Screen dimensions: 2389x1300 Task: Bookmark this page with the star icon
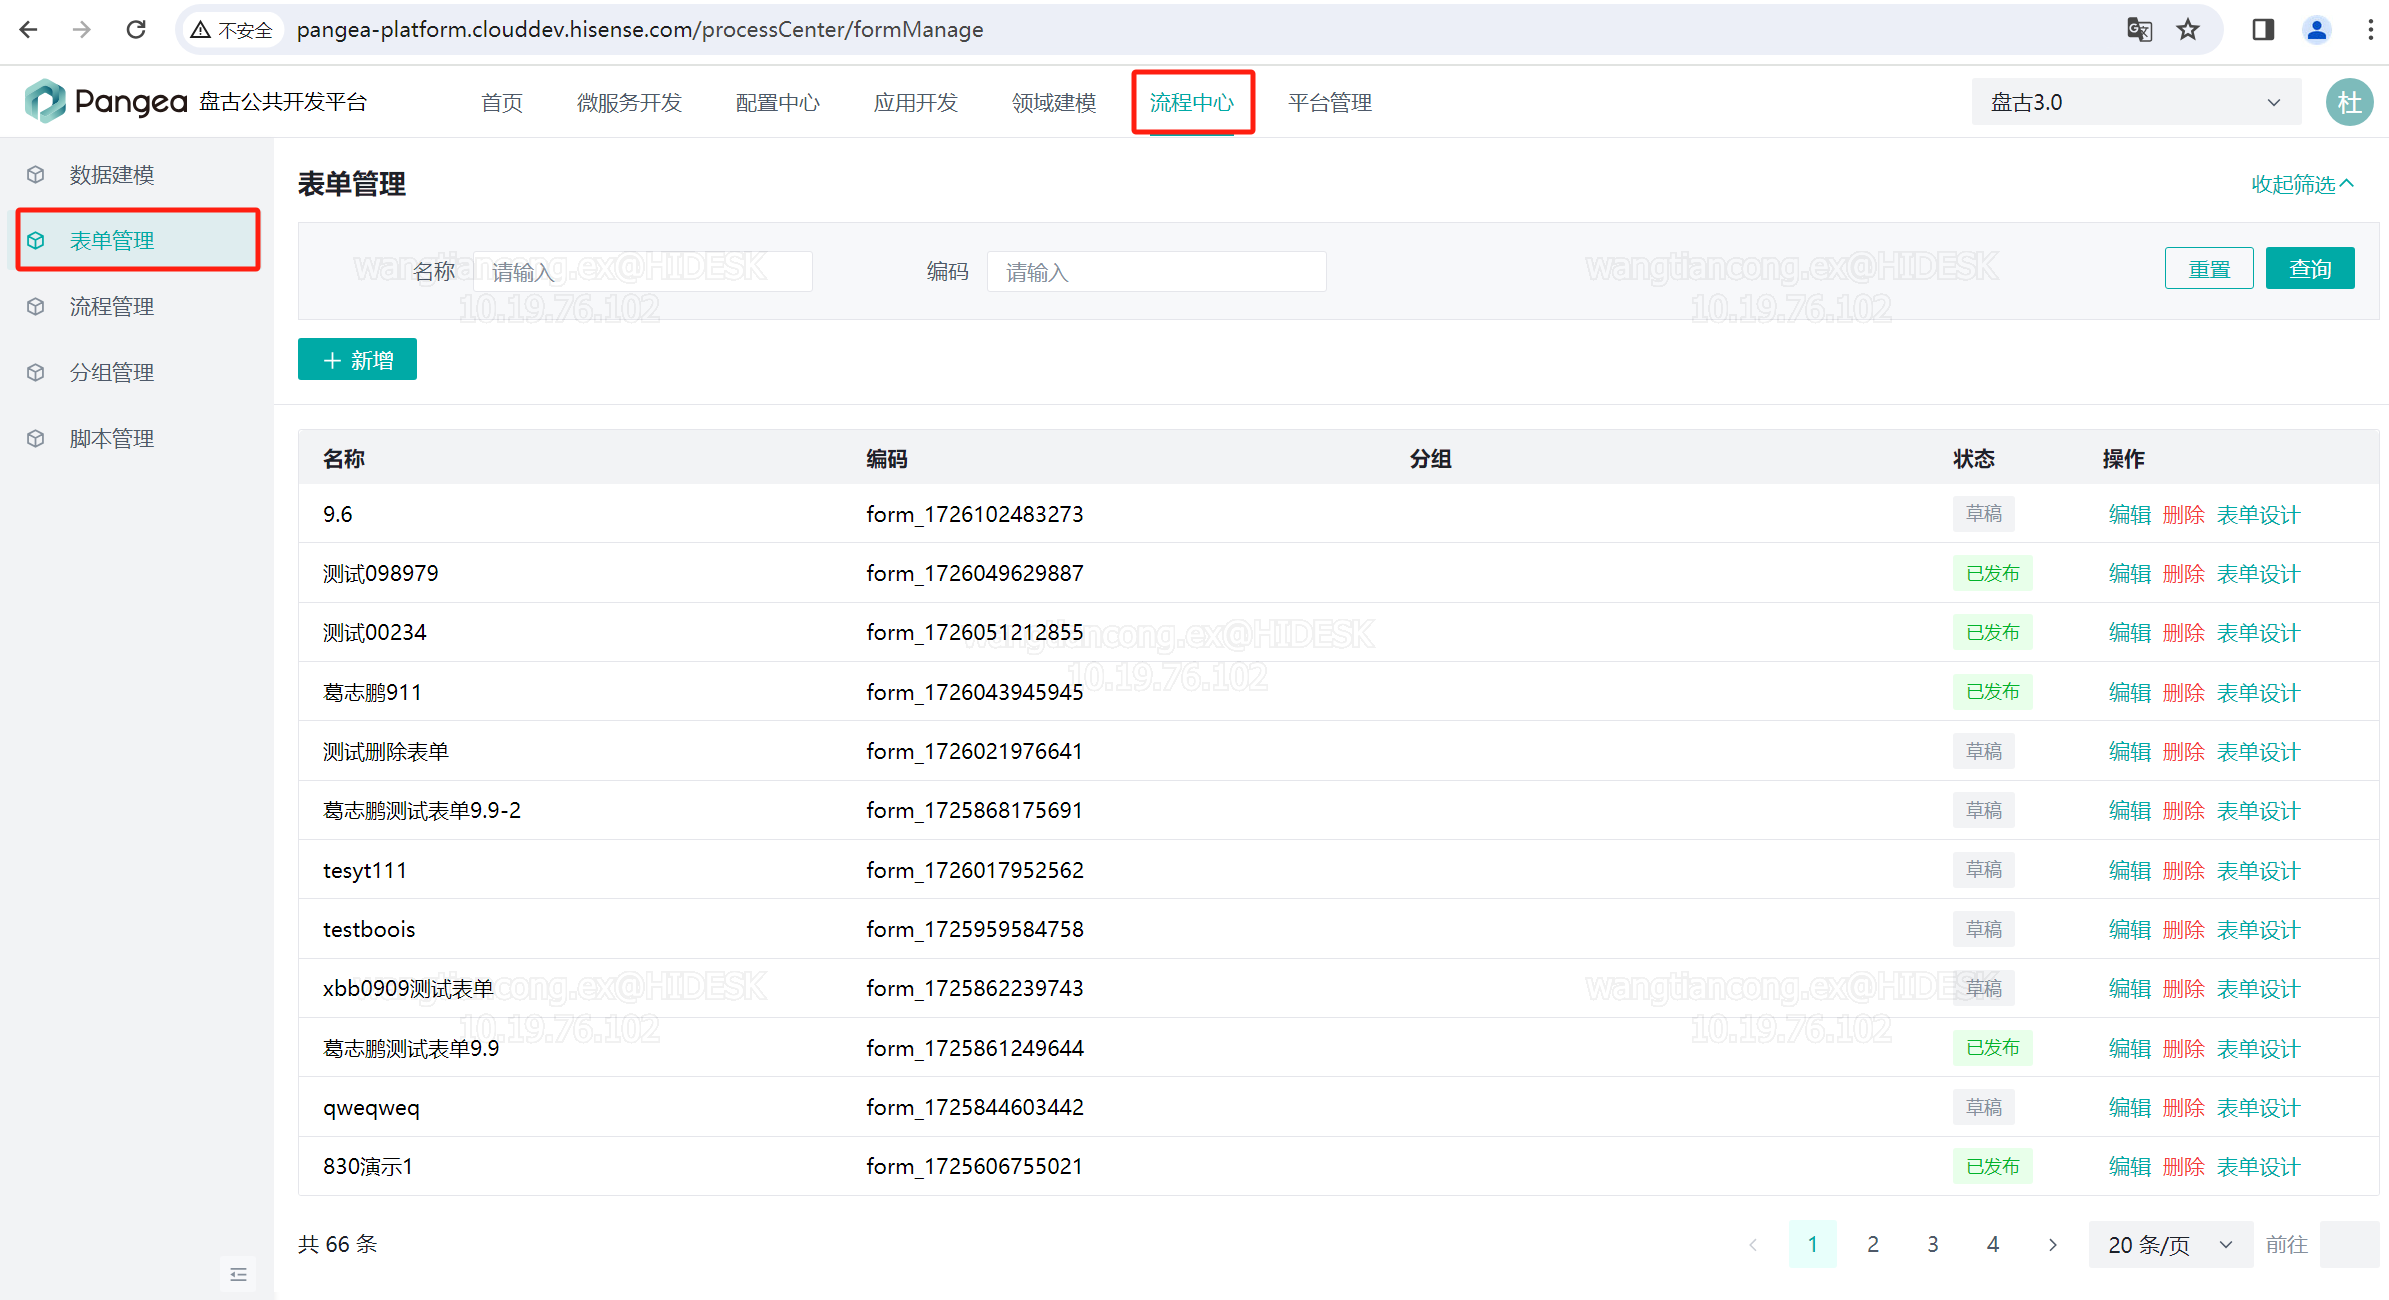tap(2188, 30)
